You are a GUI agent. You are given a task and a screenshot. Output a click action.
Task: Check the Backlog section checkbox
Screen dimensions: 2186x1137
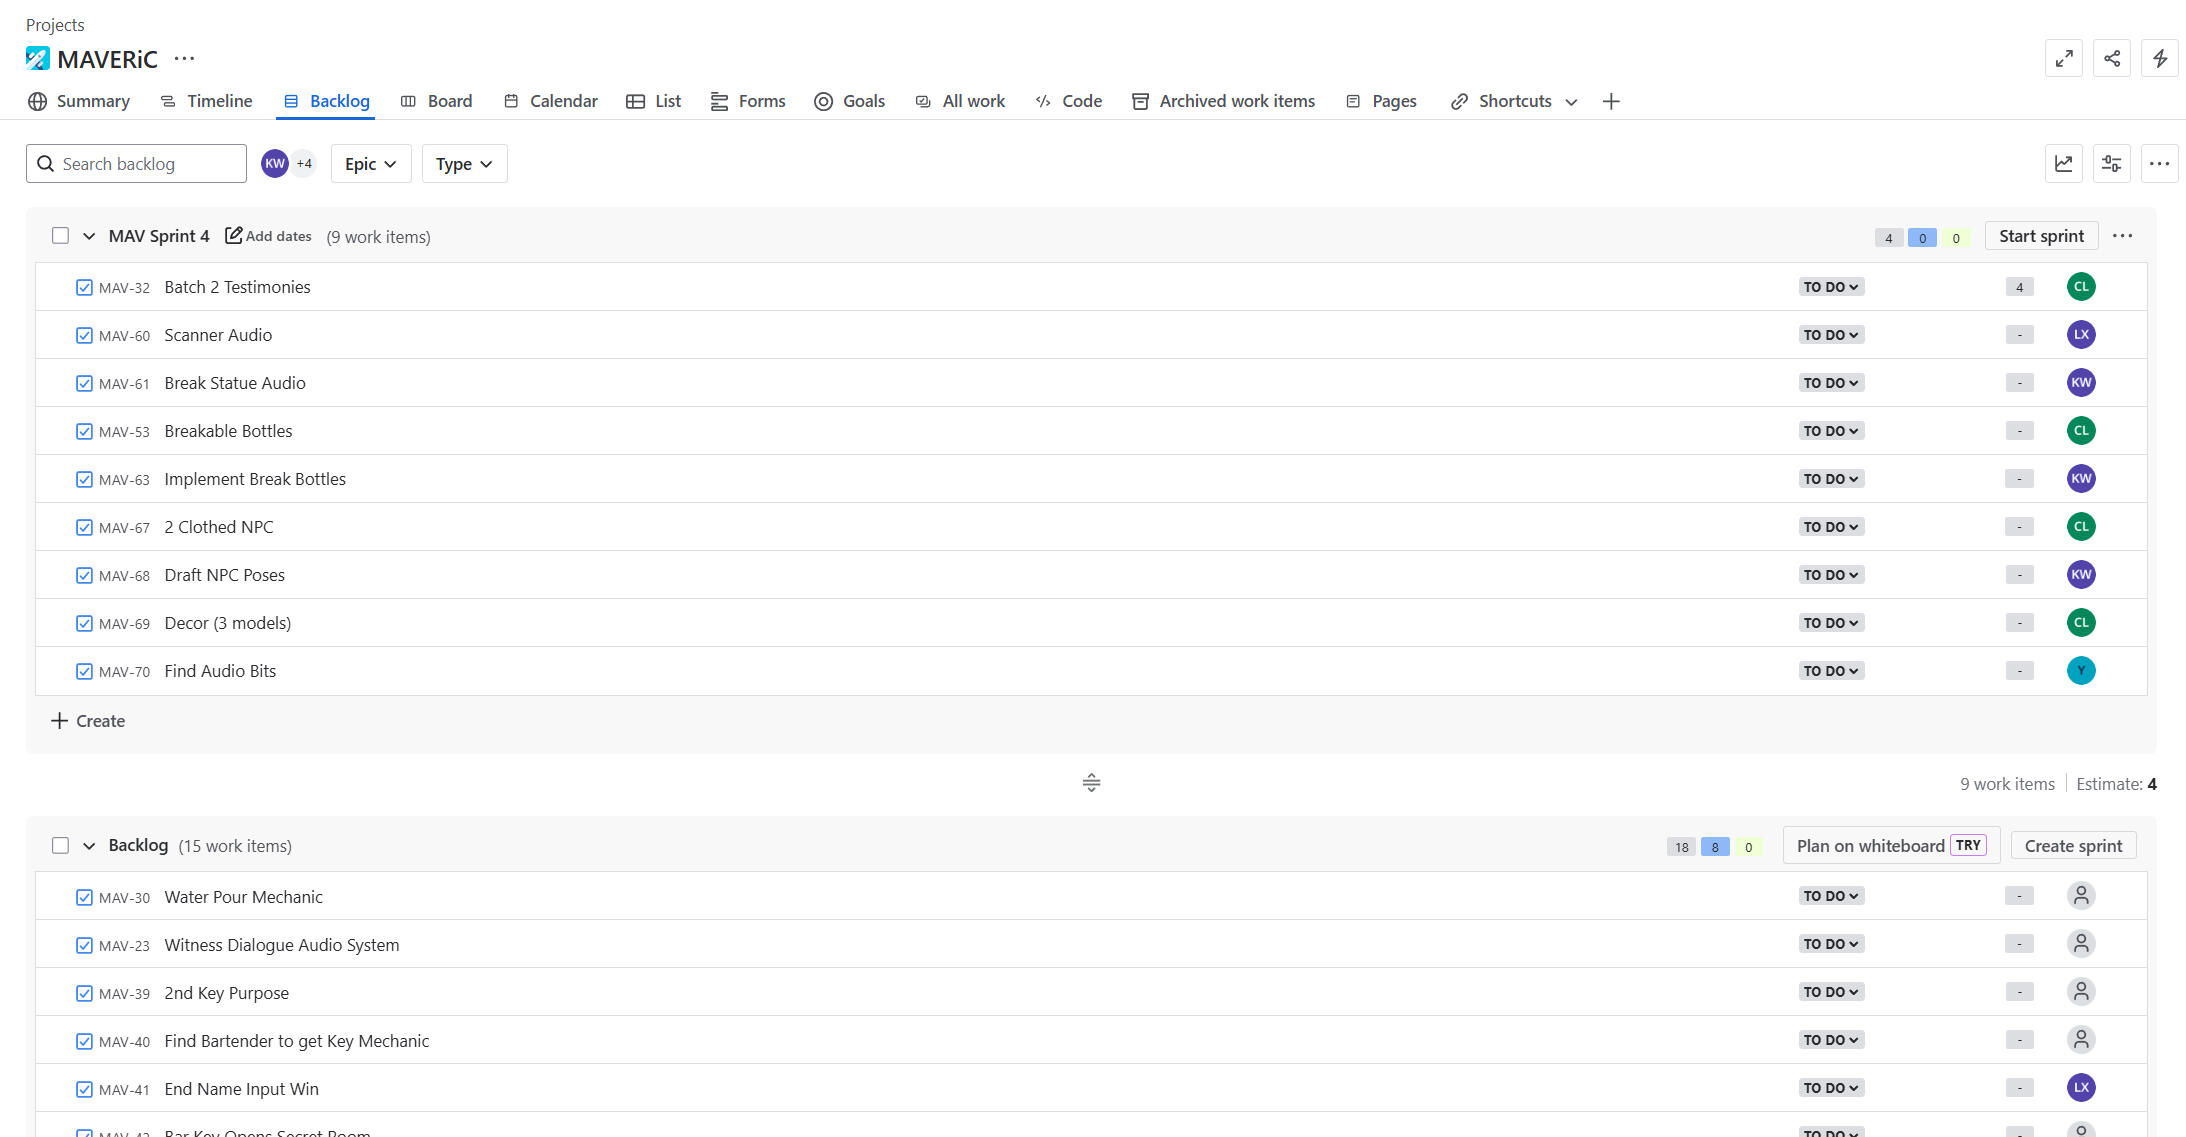[x=61, y=846]
